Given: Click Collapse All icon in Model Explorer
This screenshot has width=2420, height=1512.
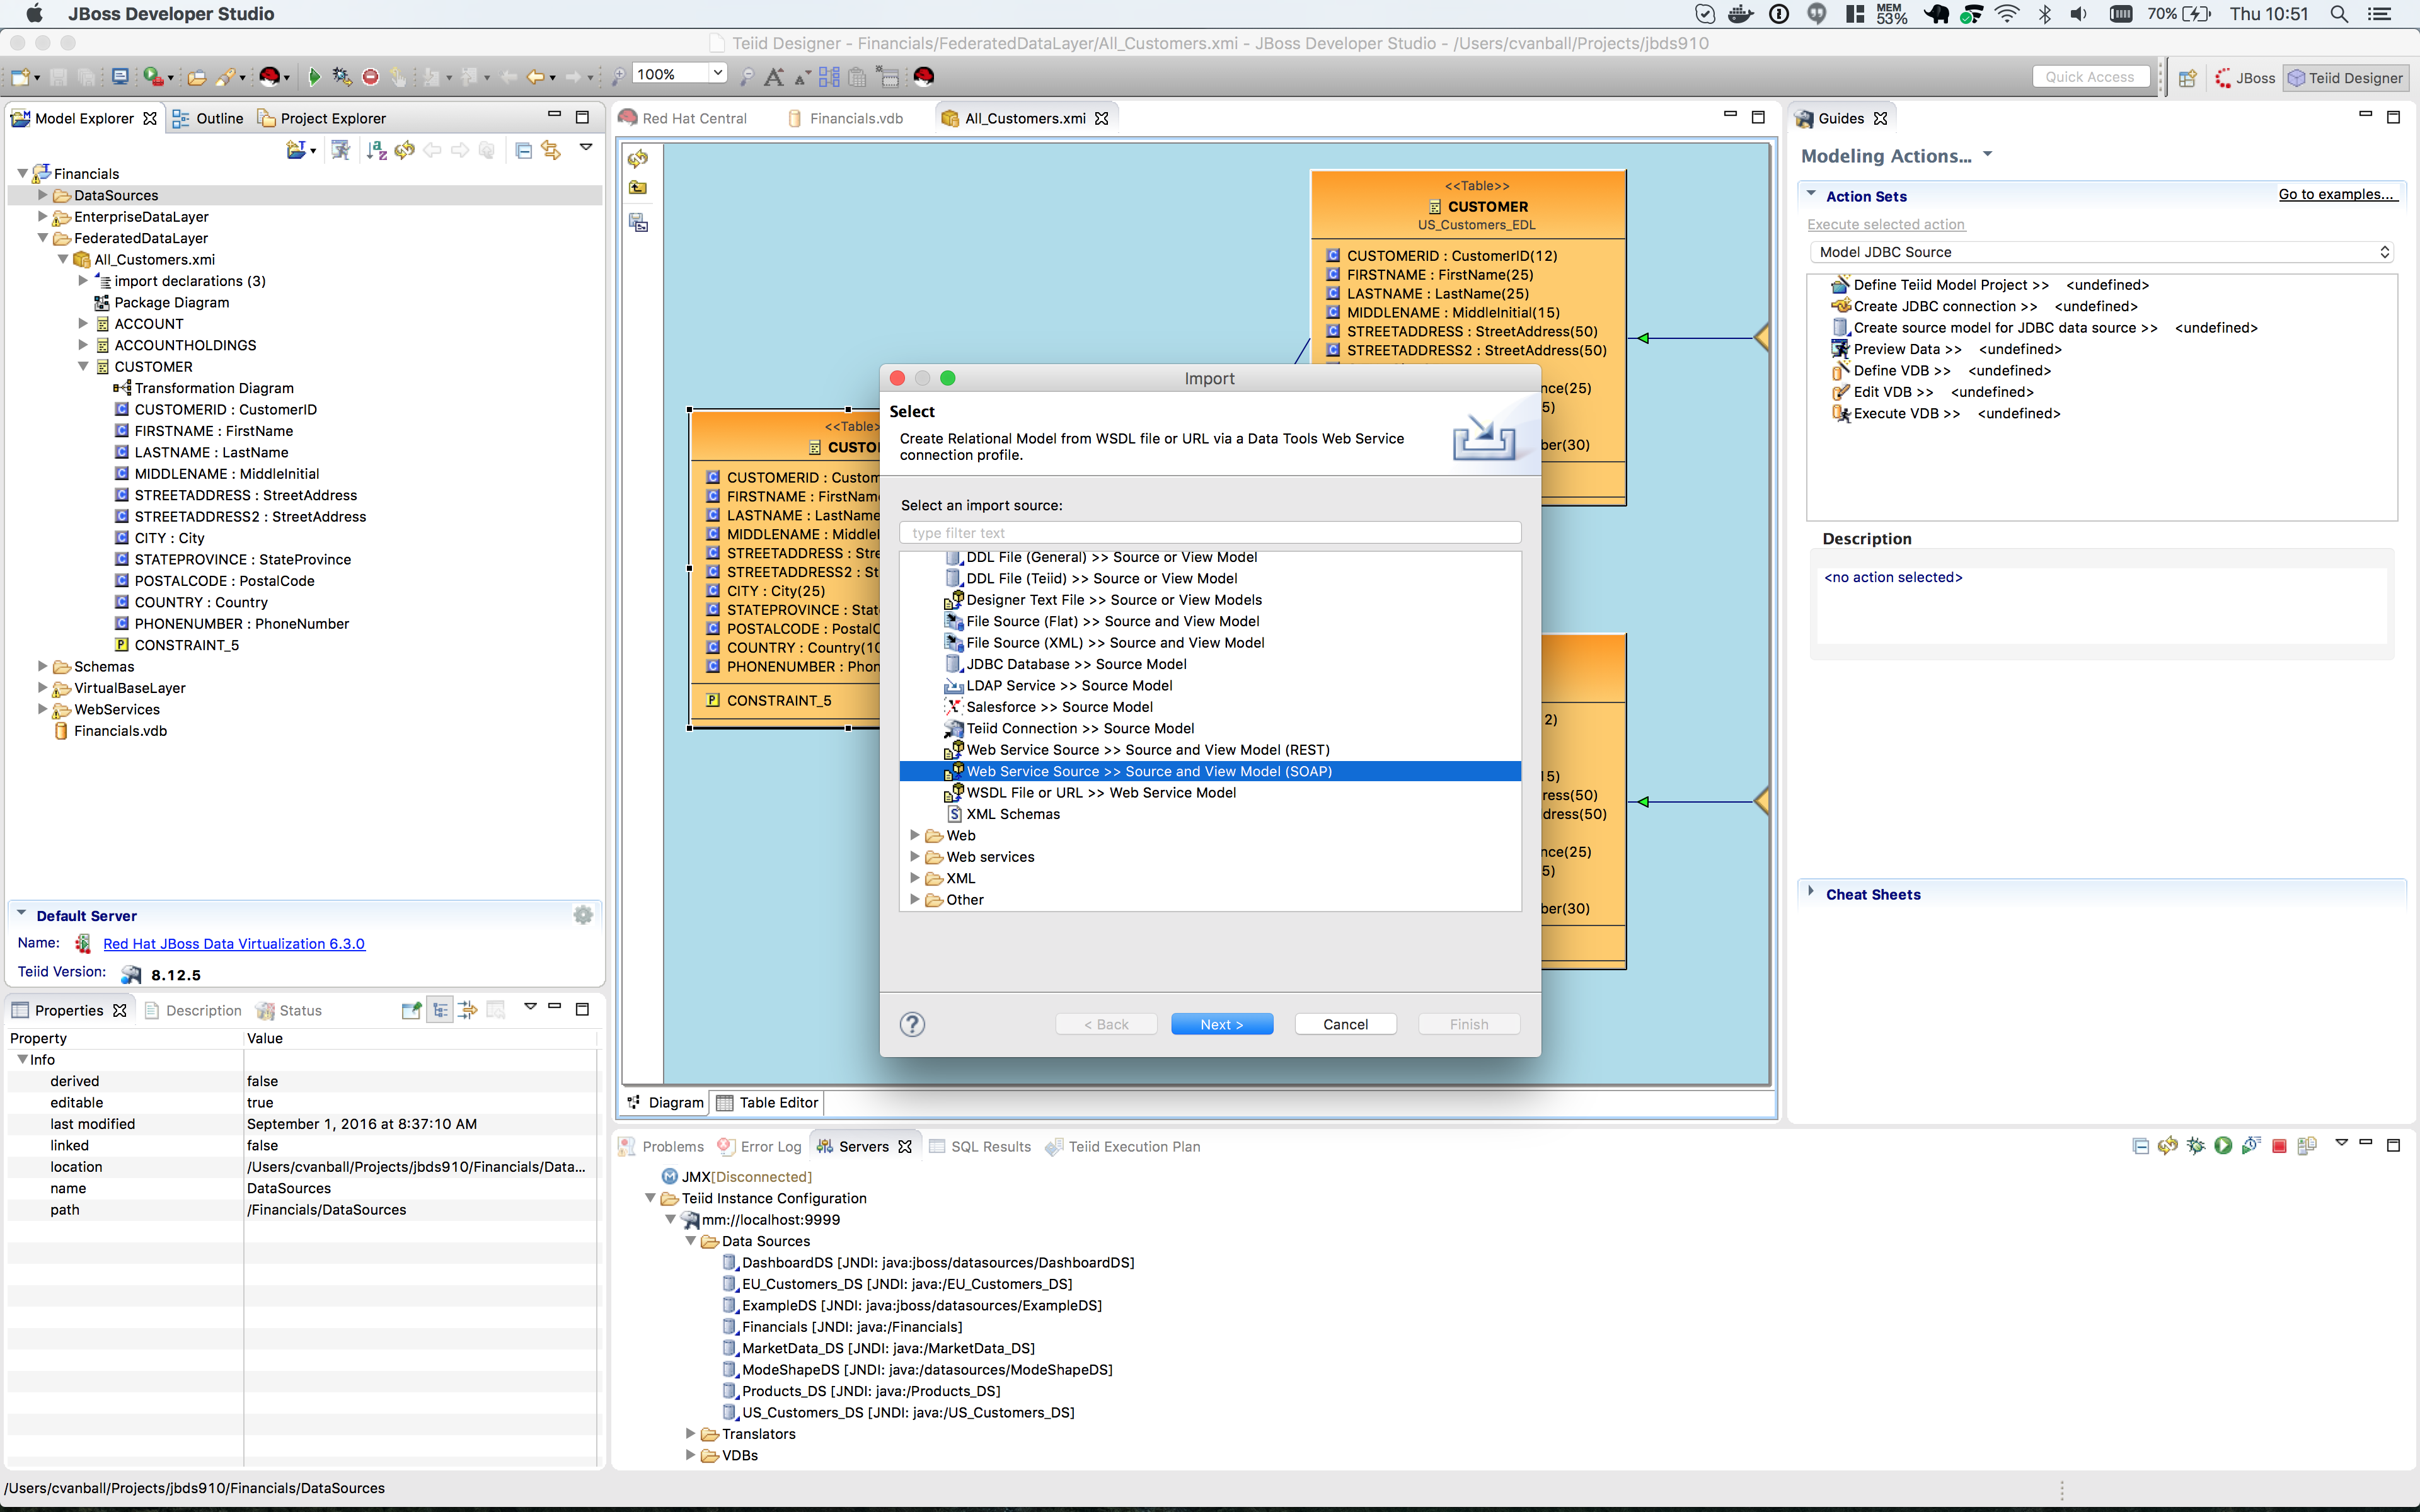Looking at the screenshot, I should click(x=523, y=150).
